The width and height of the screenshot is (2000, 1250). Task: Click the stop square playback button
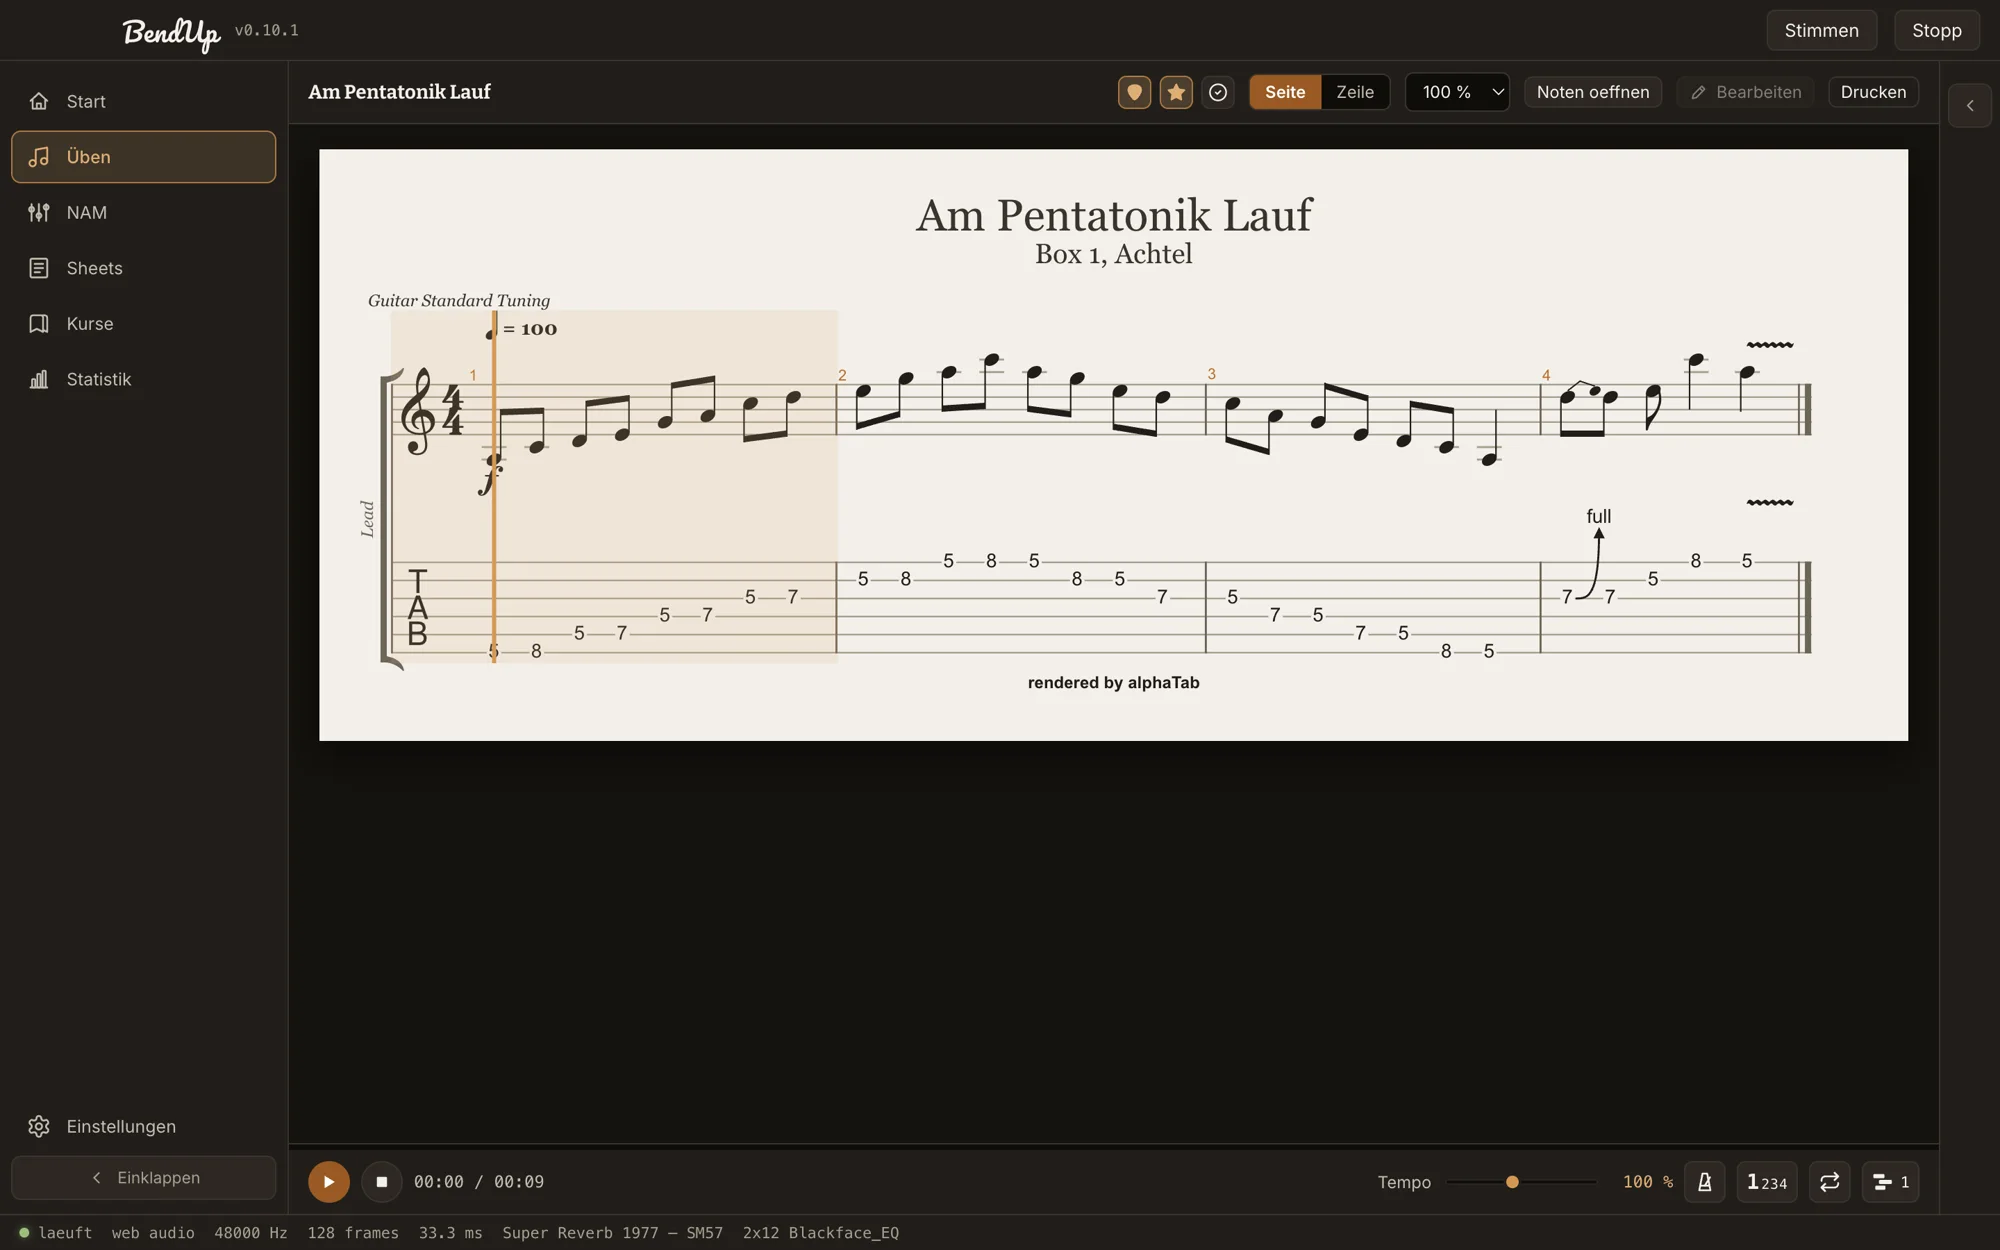[381, 1182]
